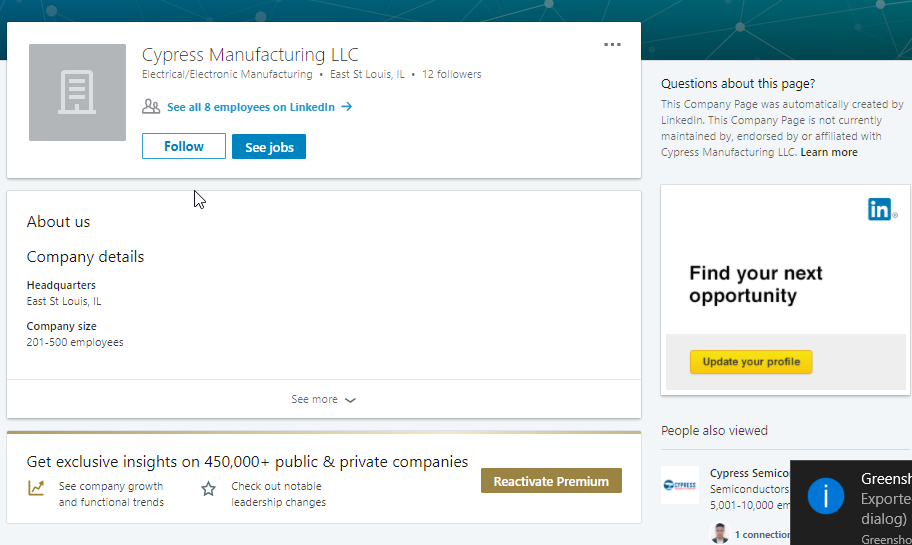The height and width of the screenshot is (545, 912).
Task: Open the three-dot more options menu
Action: point(612,45)
